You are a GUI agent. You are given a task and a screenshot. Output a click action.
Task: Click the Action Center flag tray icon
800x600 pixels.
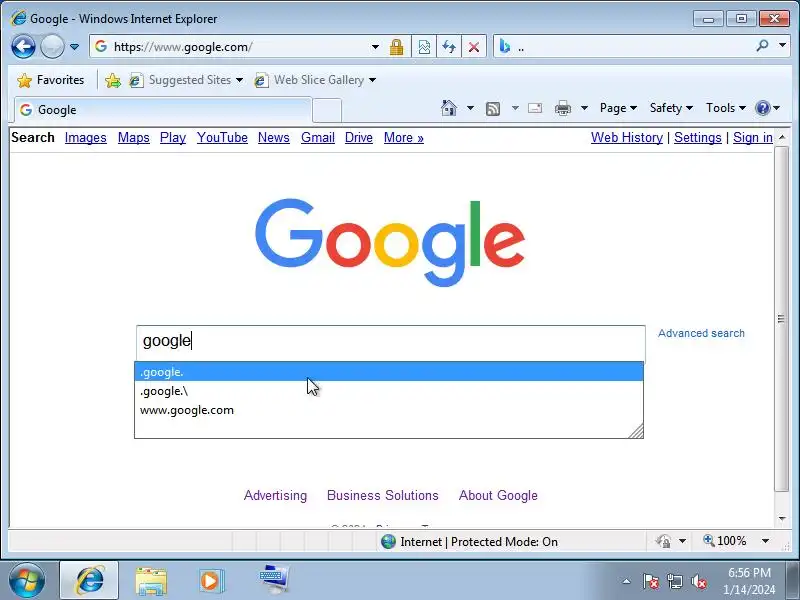click(650, 581)
